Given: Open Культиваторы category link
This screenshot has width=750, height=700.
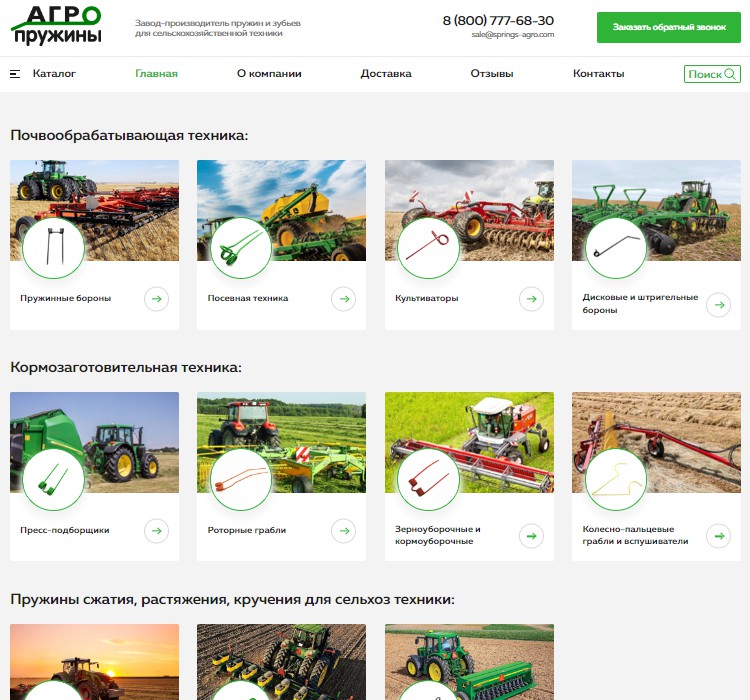Looking at the screenshot, I should [x=427, y=298].
